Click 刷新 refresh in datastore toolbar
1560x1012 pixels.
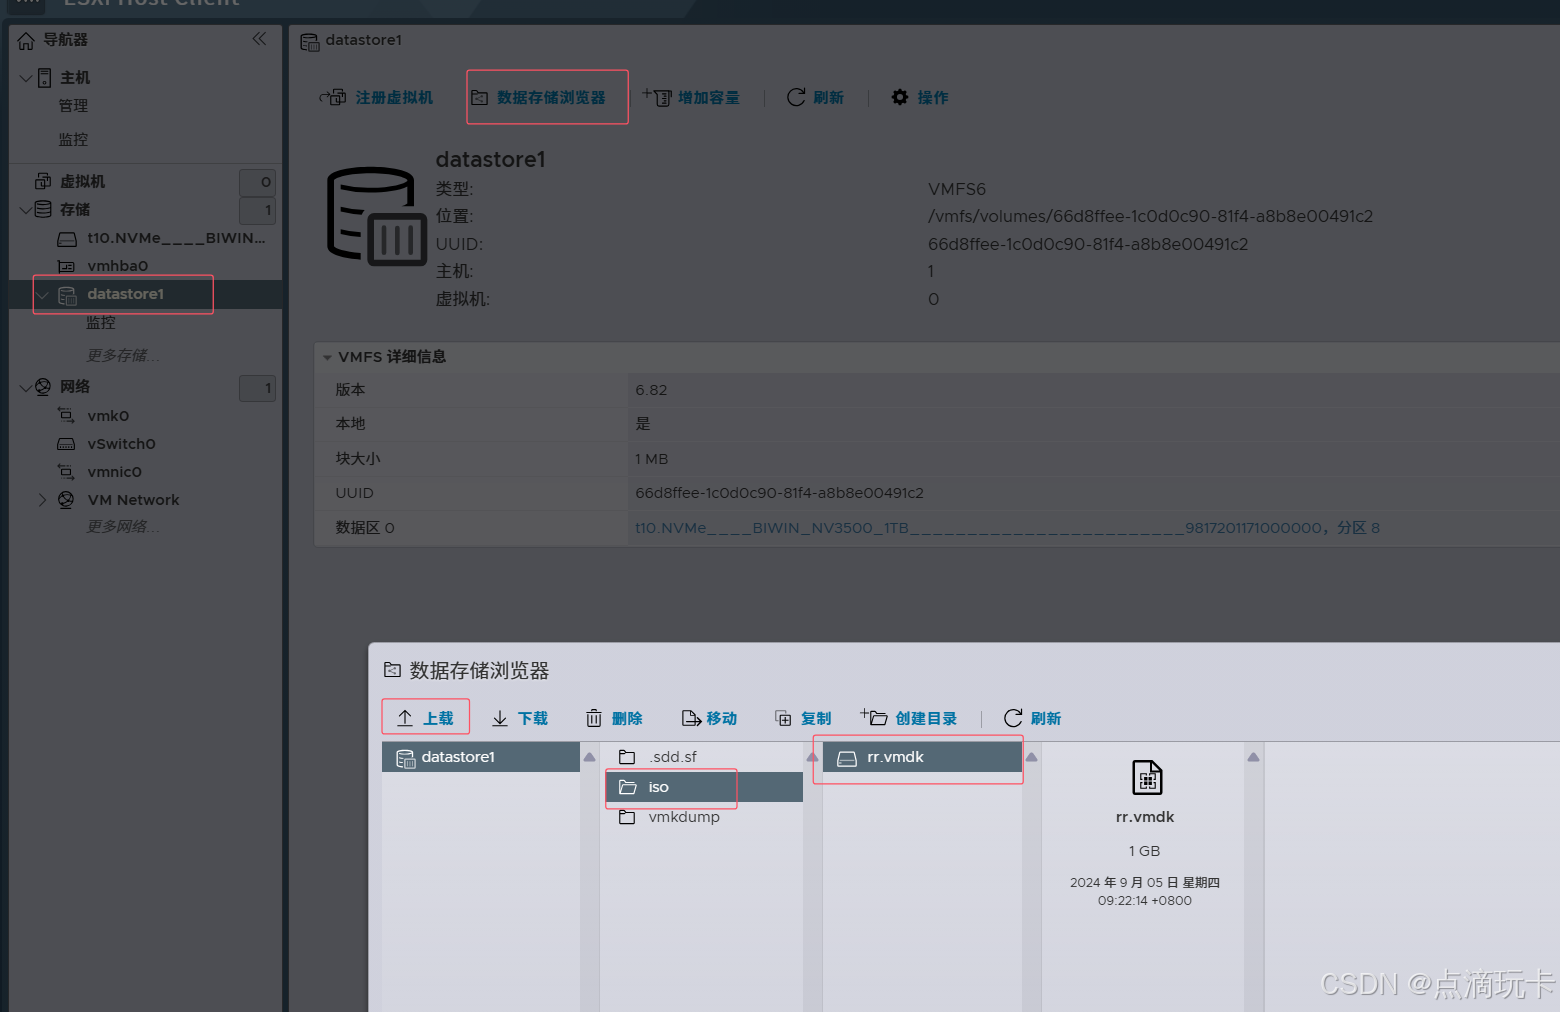[815, 97]
